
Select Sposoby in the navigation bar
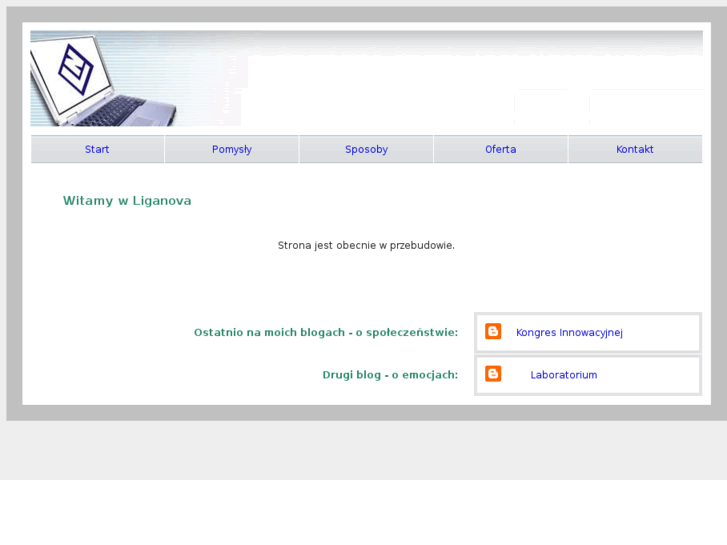coord(366,149)
